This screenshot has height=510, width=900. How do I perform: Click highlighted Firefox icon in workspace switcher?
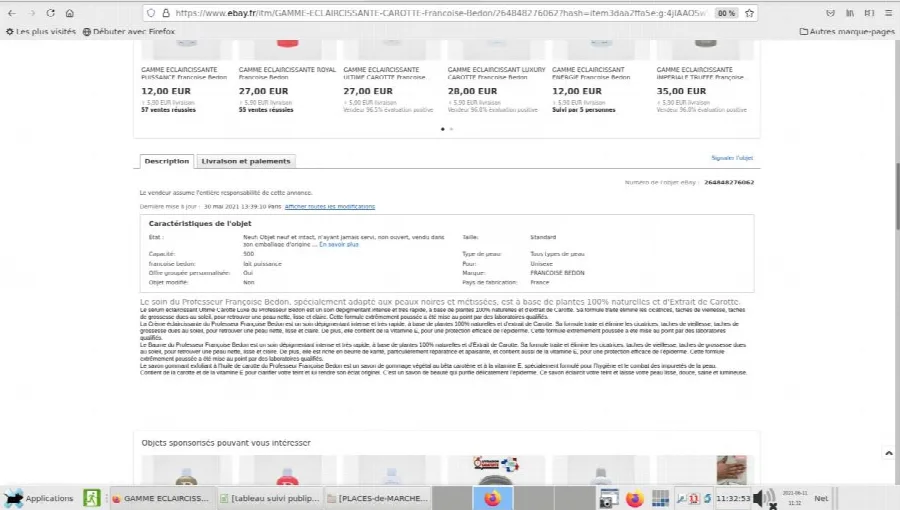tap(492, 498)
